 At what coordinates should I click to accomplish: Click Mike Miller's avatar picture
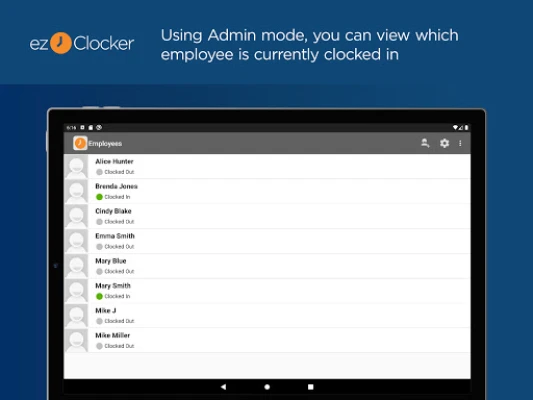coord(76,340)
